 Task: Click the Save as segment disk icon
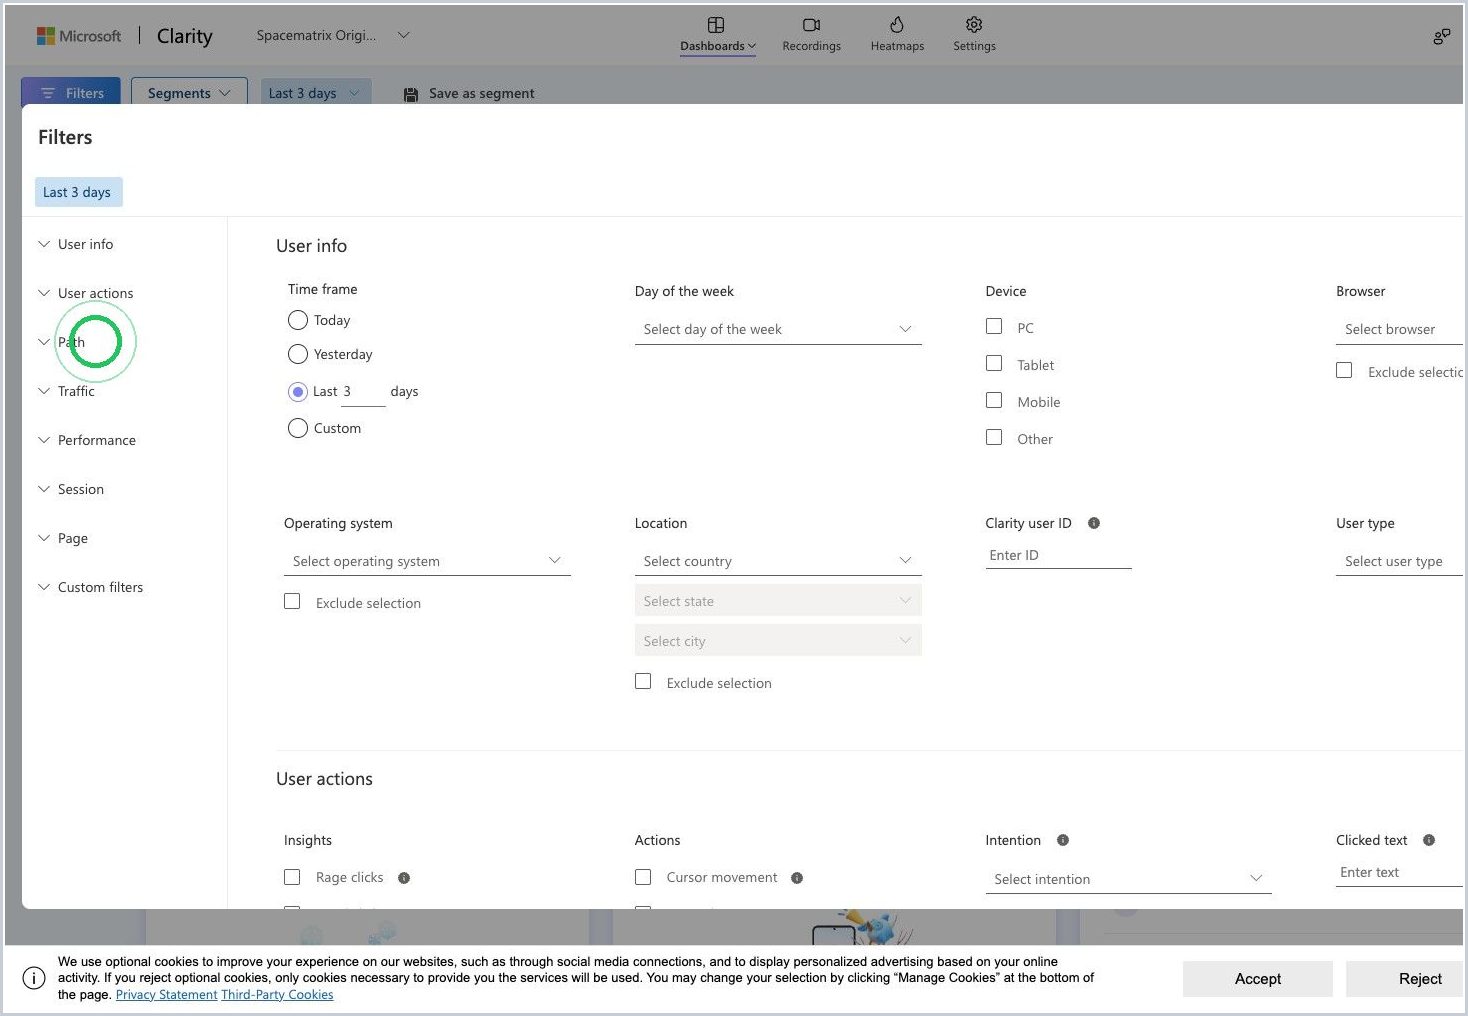[411, 94]
